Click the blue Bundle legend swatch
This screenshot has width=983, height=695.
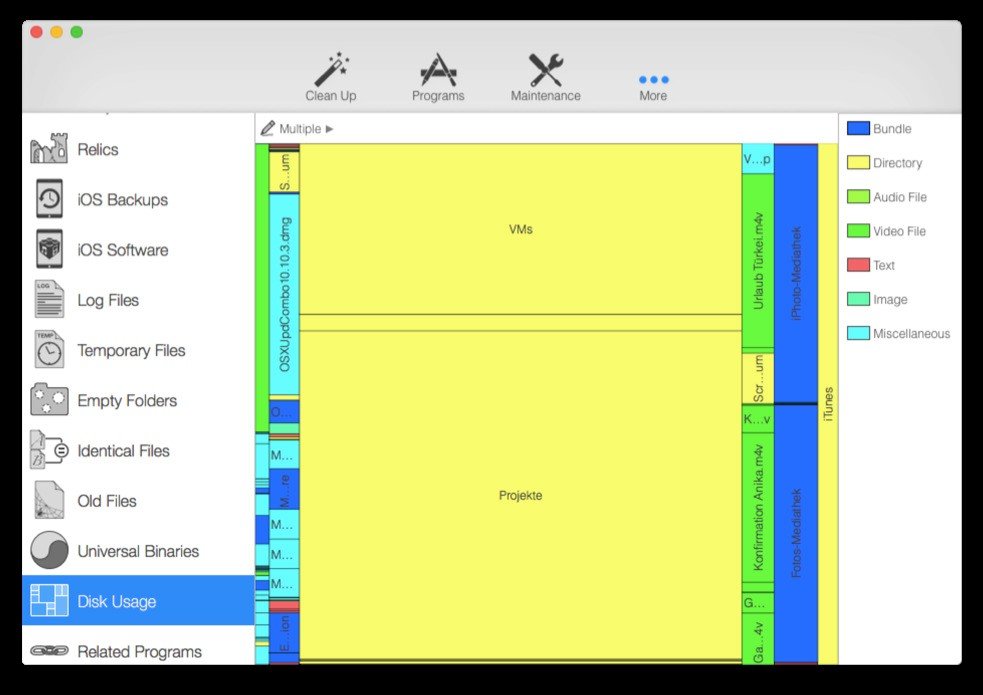click(858, 128)
